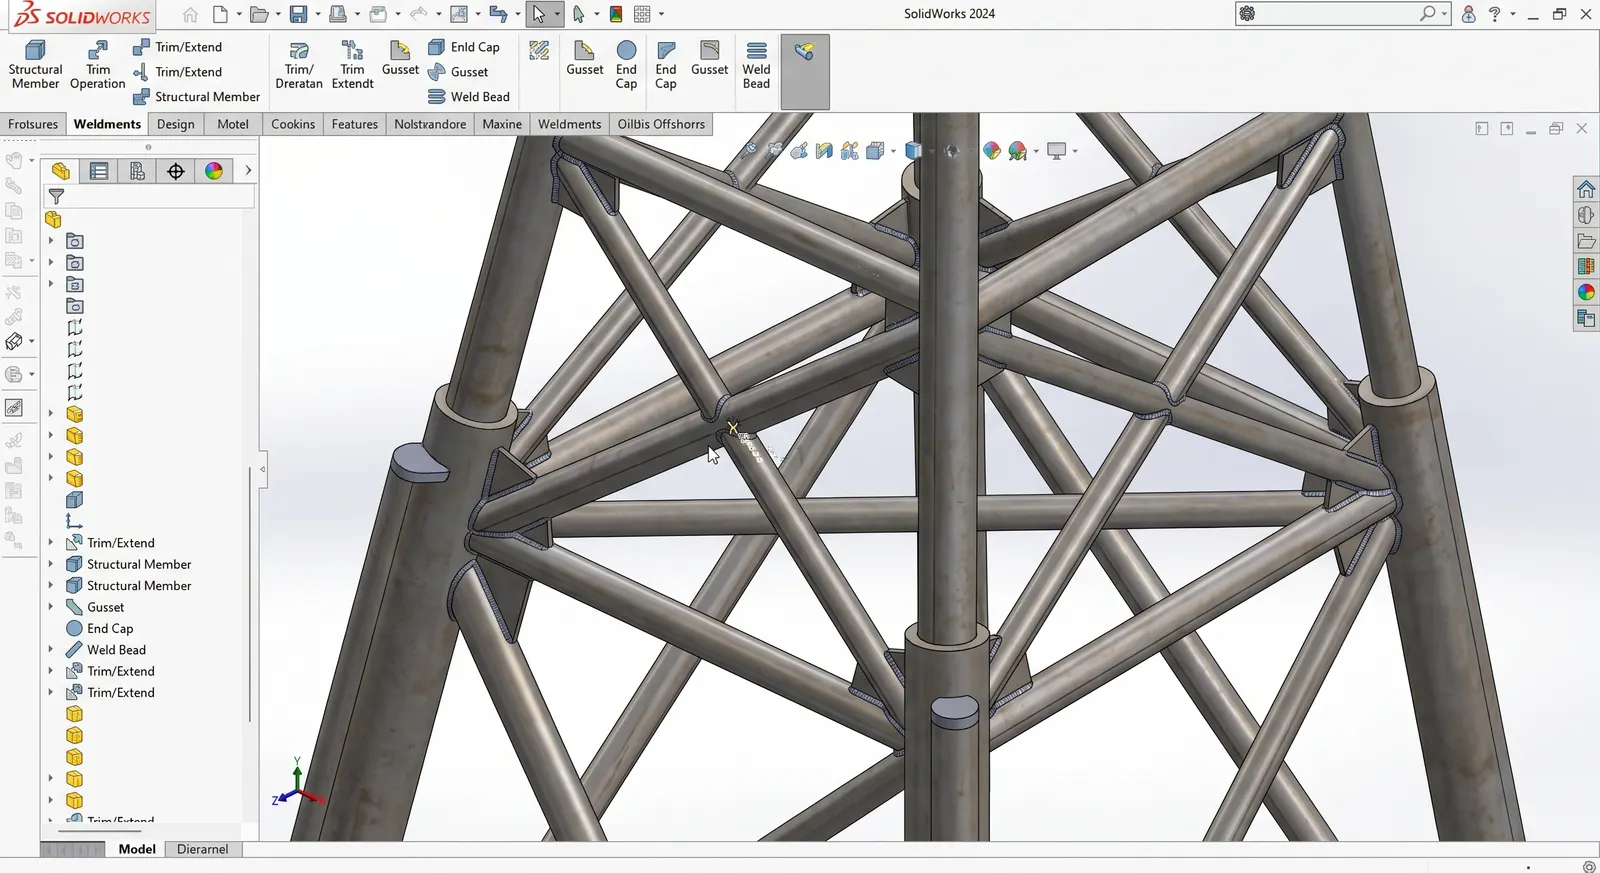Viewport: 1600px width, 873px height.
Task: Click the Edit Appearance ball in view toolbar
Action: click(x=991, y=151)
